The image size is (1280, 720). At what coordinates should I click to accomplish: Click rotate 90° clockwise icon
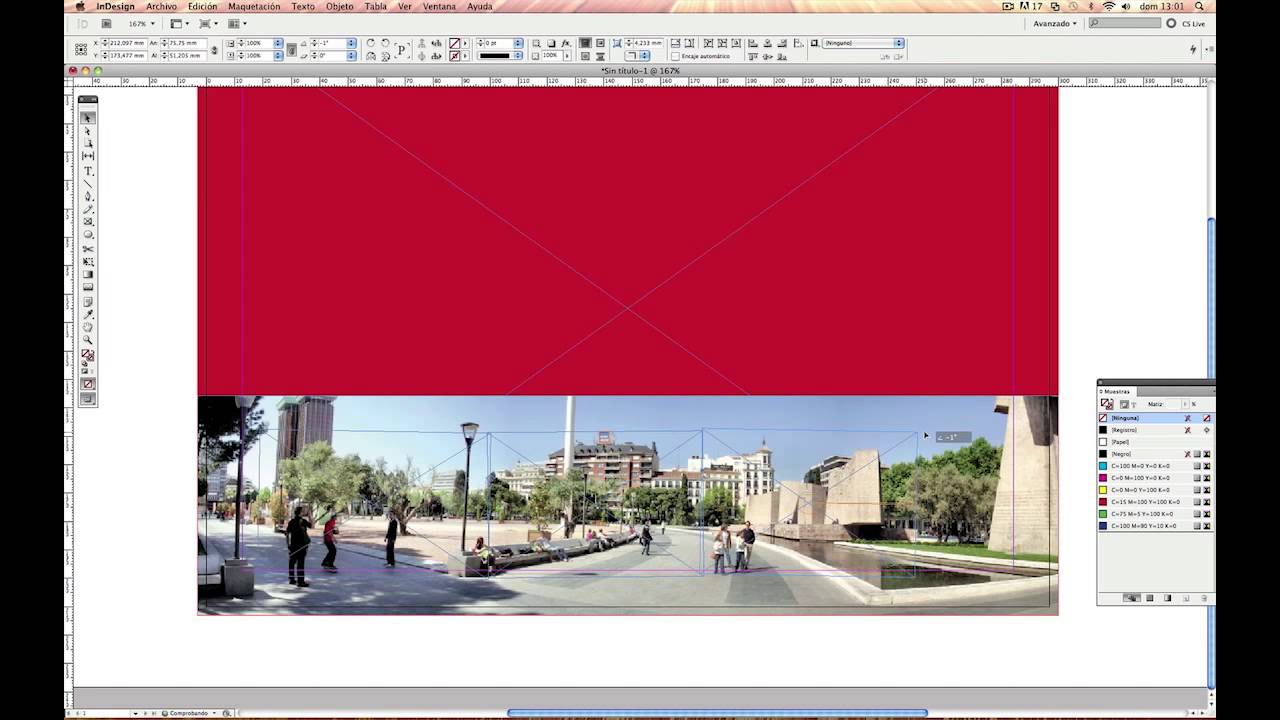click(x=371, y=43)
